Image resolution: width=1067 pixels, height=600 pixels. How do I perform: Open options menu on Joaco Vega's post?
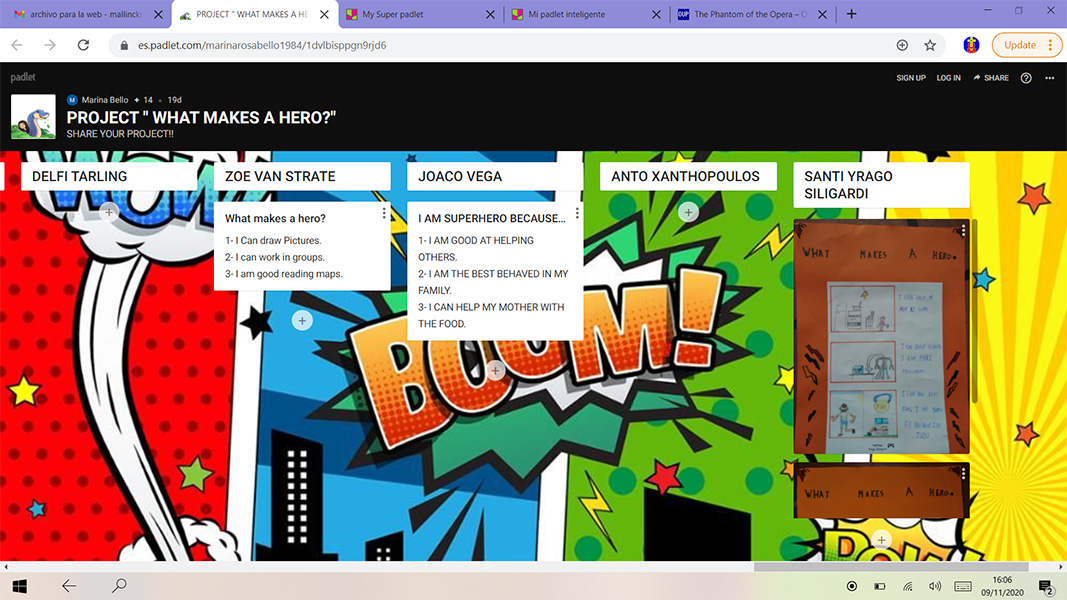click(577, 213)
